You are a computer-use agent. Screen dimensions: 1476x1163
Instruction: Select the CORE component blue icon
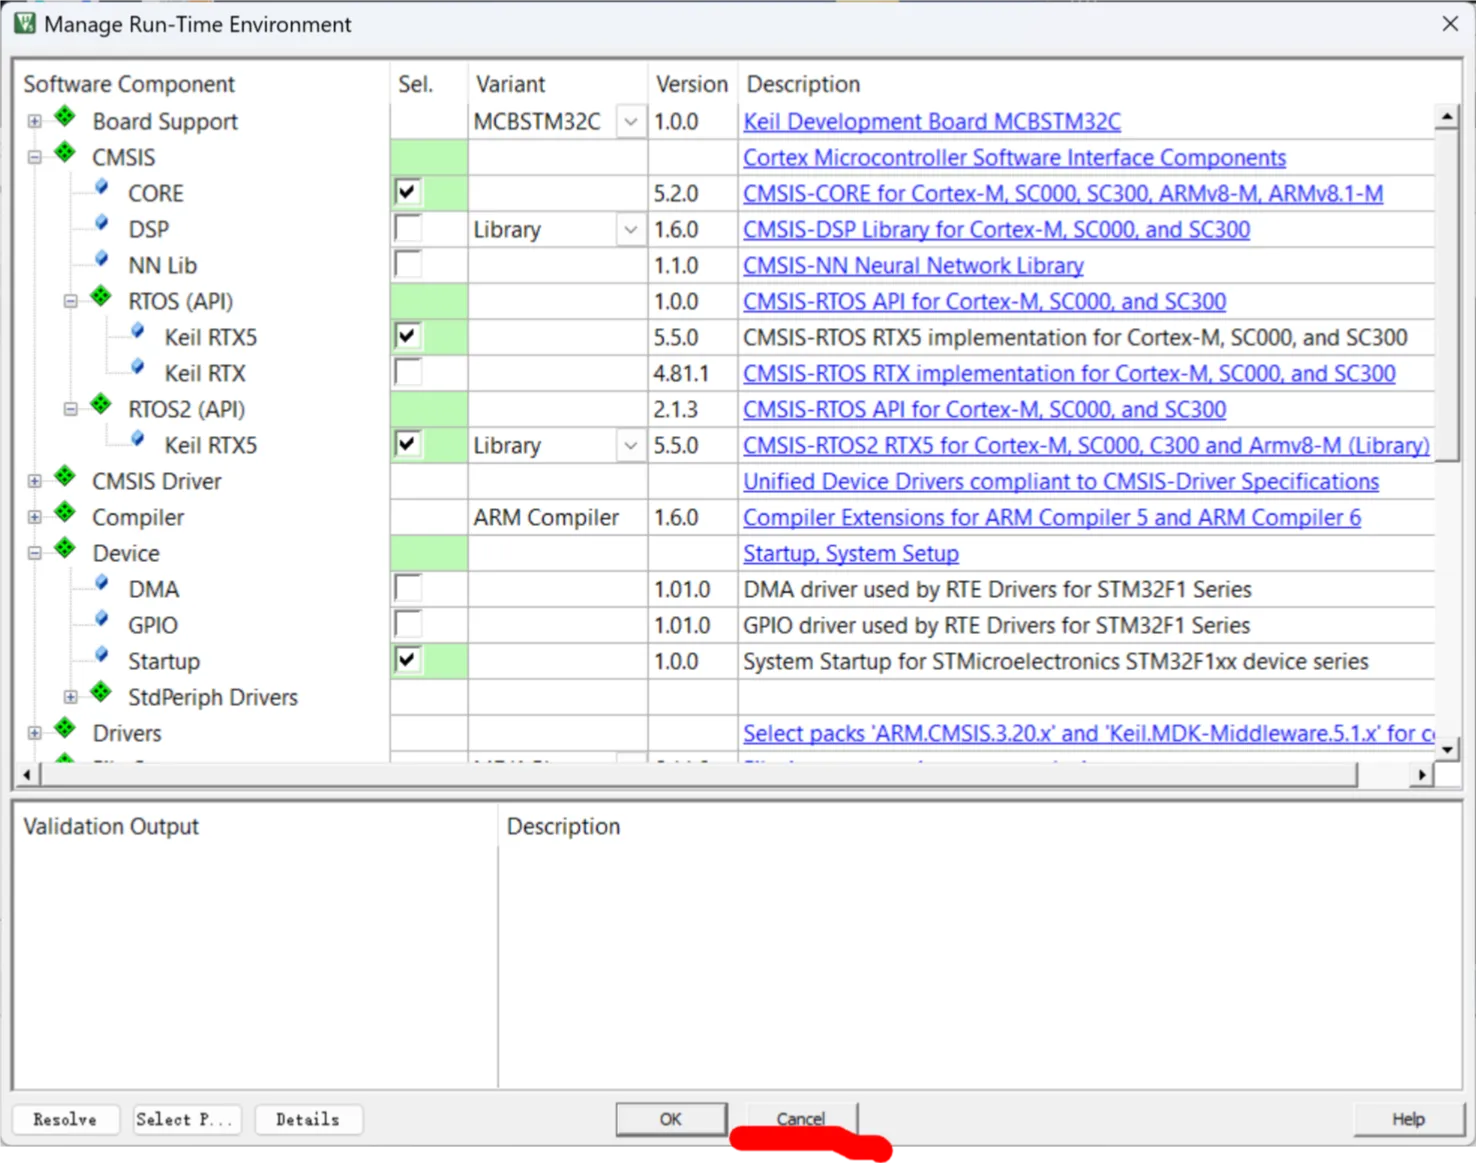click(102, 188)
